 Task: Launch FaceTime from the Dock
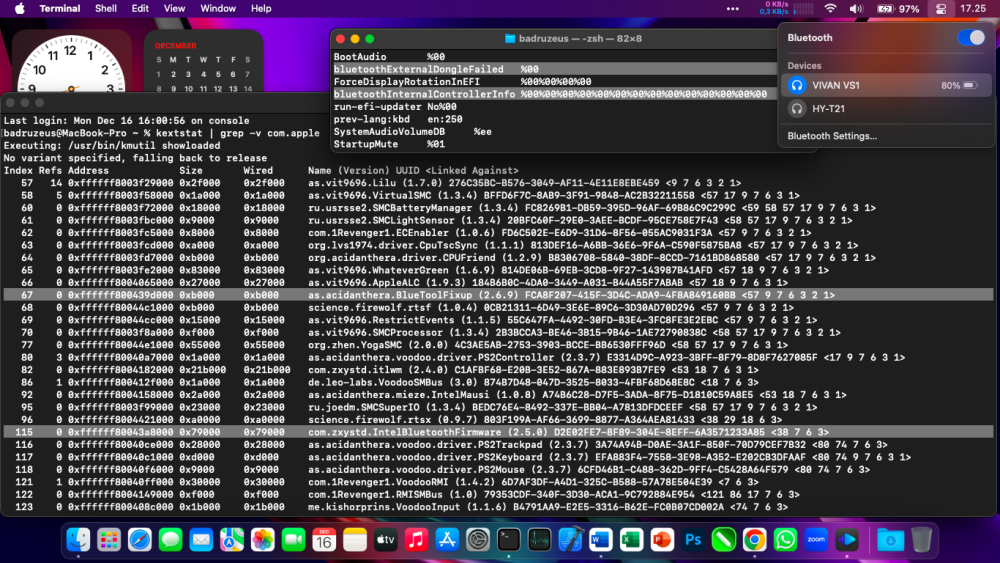tap(293, 540)
